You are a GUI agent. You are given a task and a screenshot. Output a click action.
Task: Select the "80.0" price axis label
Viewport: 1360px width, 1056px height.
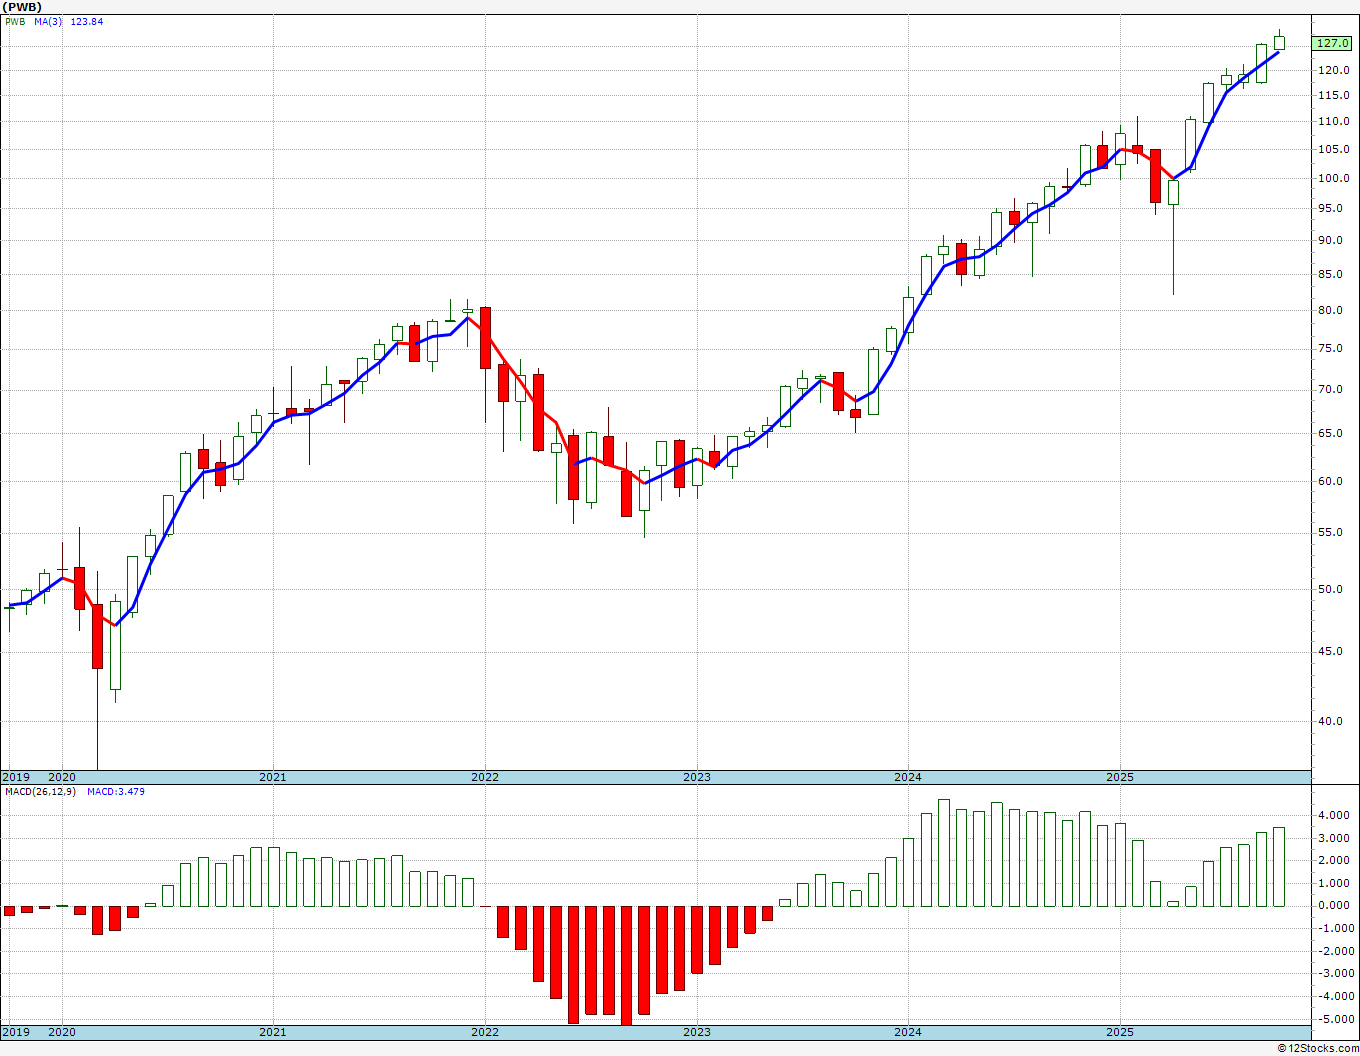(x=1331, y=310)
